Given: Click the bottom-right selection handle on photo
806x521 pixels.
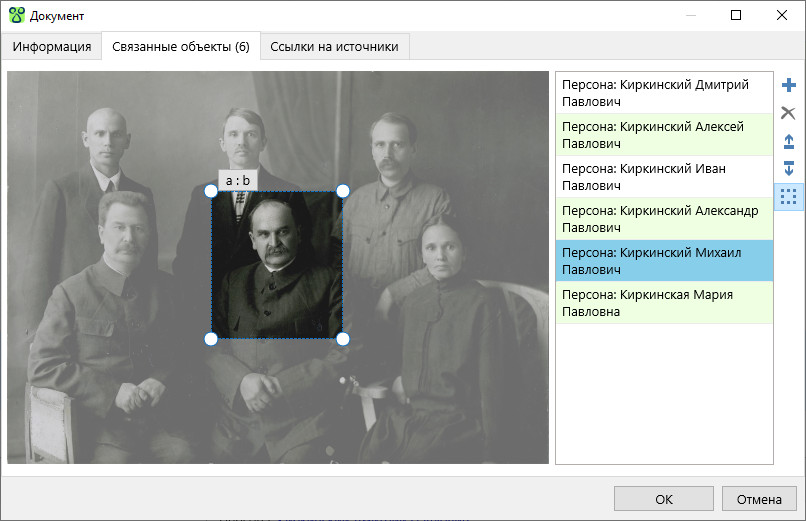Looking at the screenshot, I should [x=343, y=339].
